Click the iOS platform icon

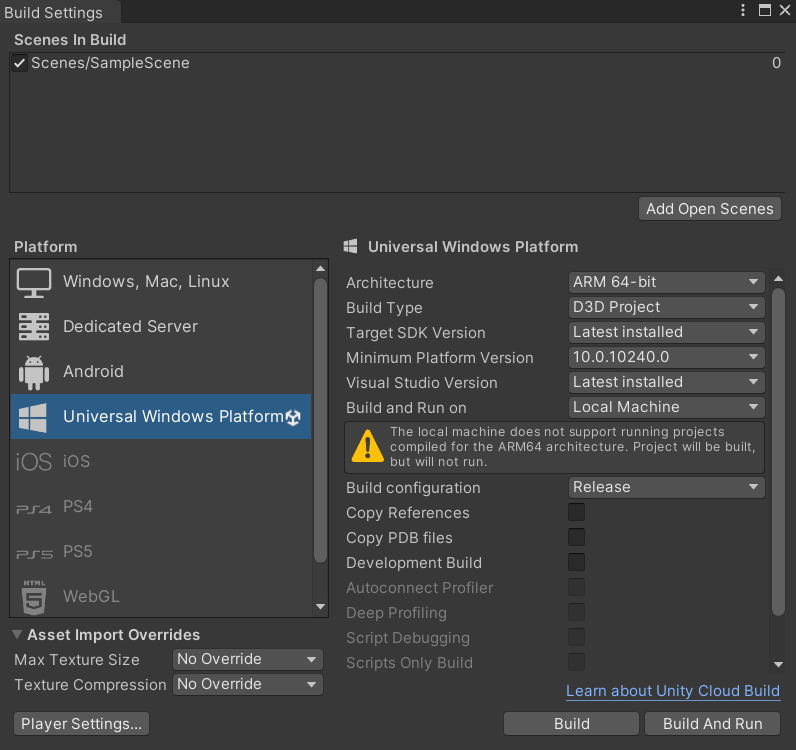(x=34, y=462)
